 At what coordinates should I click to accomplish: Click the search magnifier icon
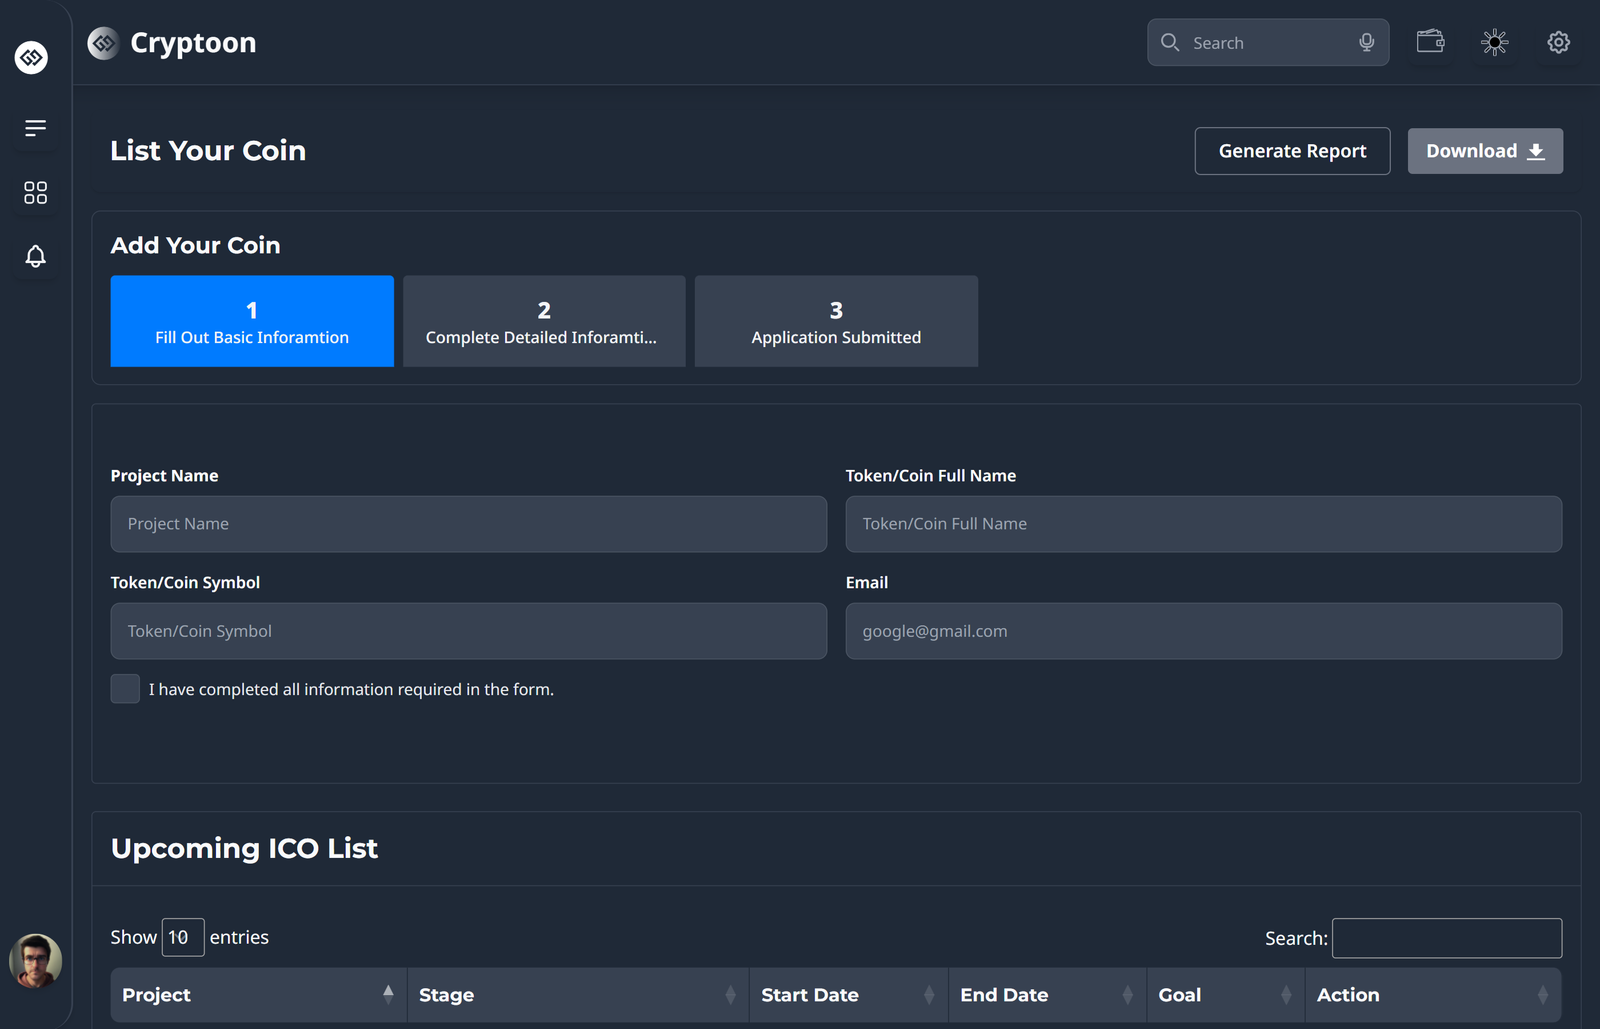[1169, 42]
